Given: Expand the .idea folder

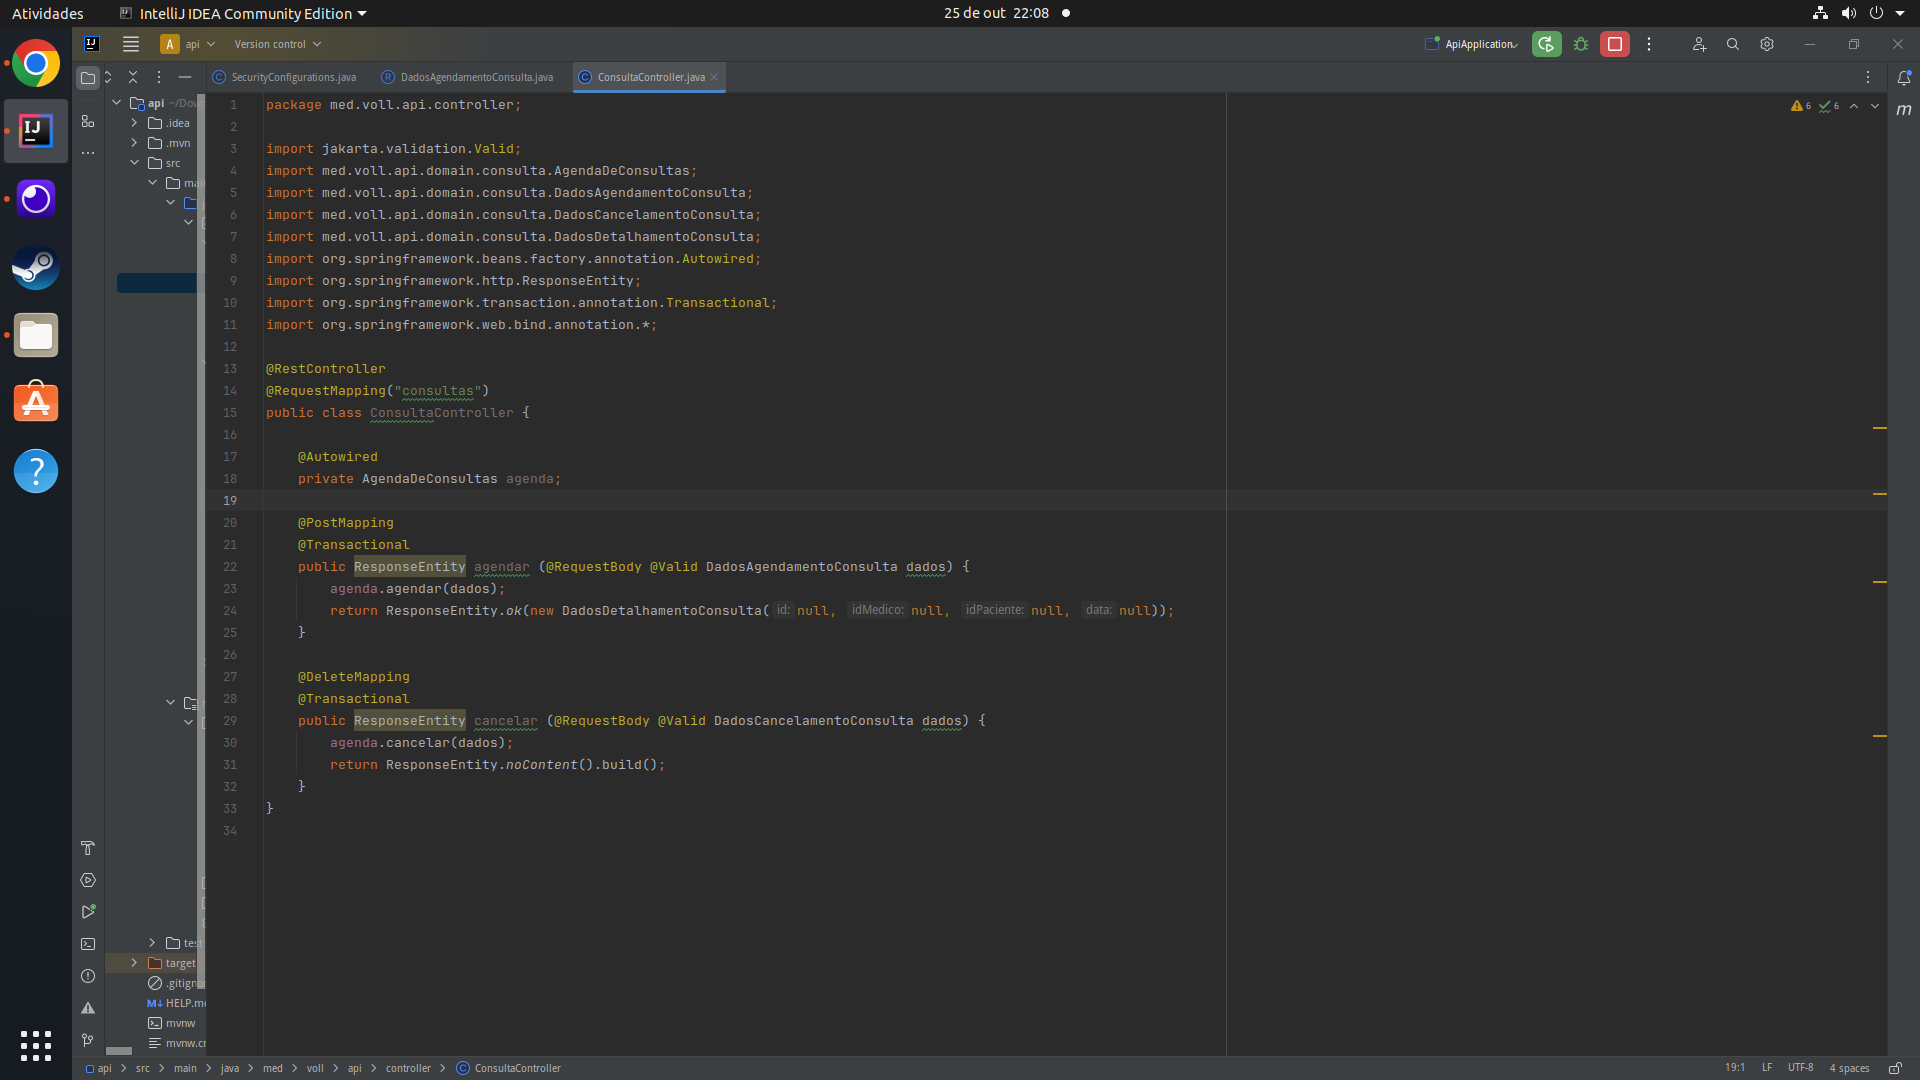Looking at the screenshot, I should click(x=134, y=123).
